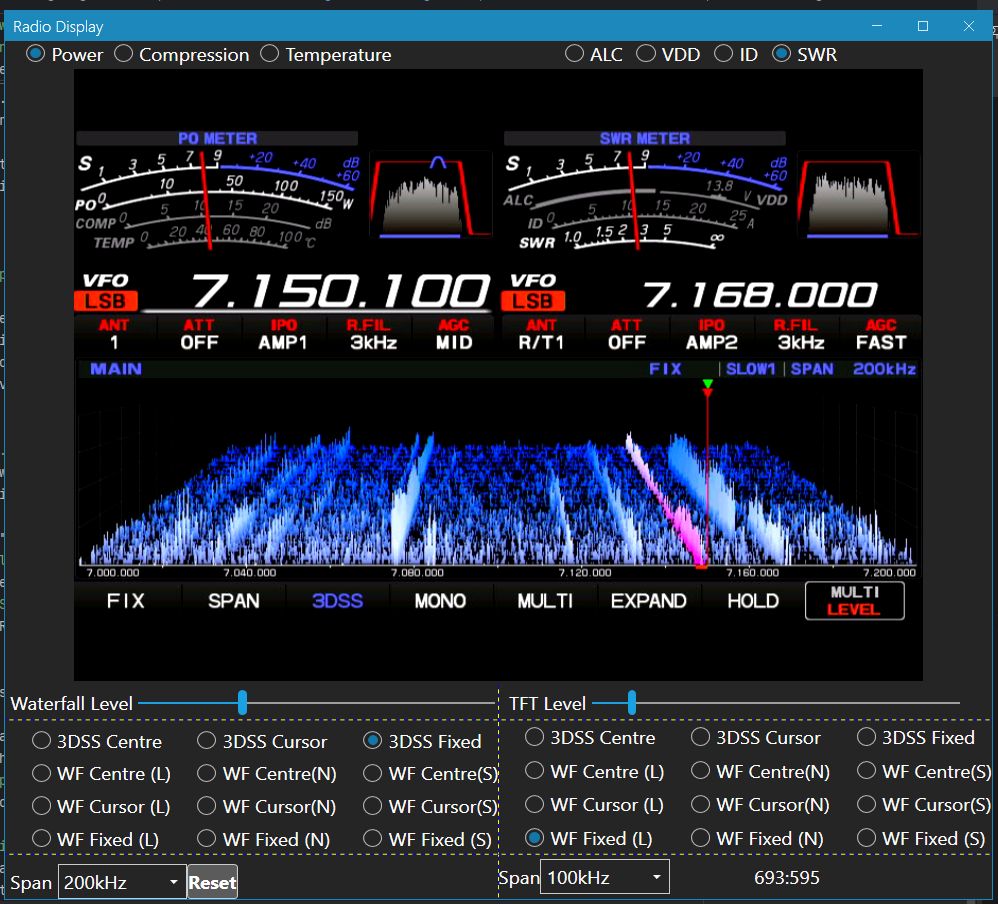Click the main VFO LSB mode indicator
Image resolution: width=998 pixels, height=904 pixels.
click(x=106, y=300)
